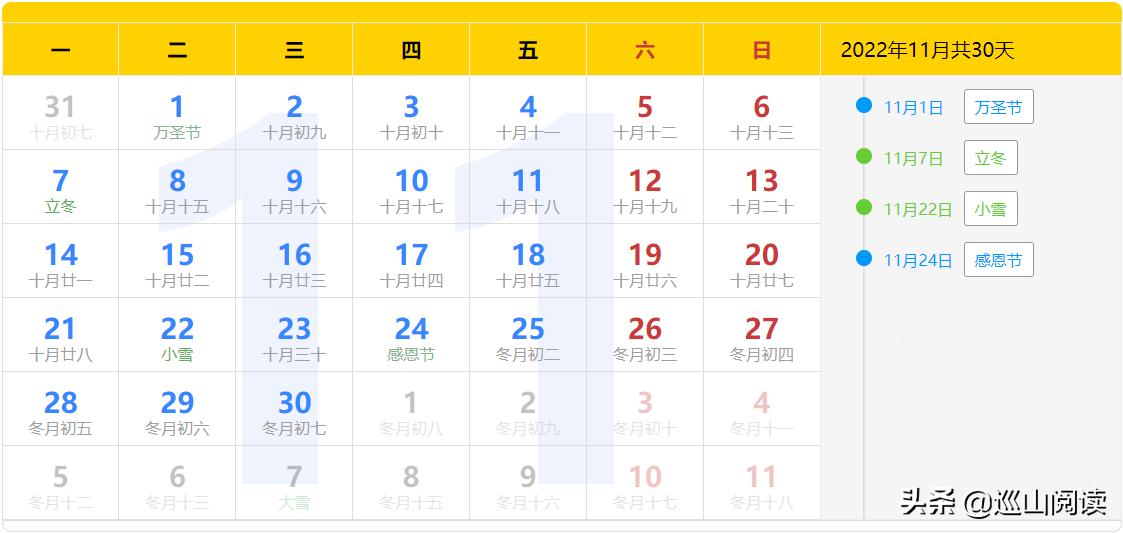This screenshot has height=533, width=1123.
Task: Click the red 日 Sunday header
Action: [762, 49]
